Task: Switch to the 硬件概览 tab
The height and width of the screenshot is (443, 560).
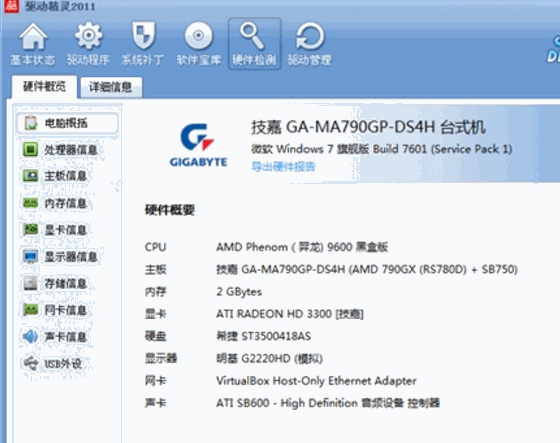Action: click(x=44, y=86)
